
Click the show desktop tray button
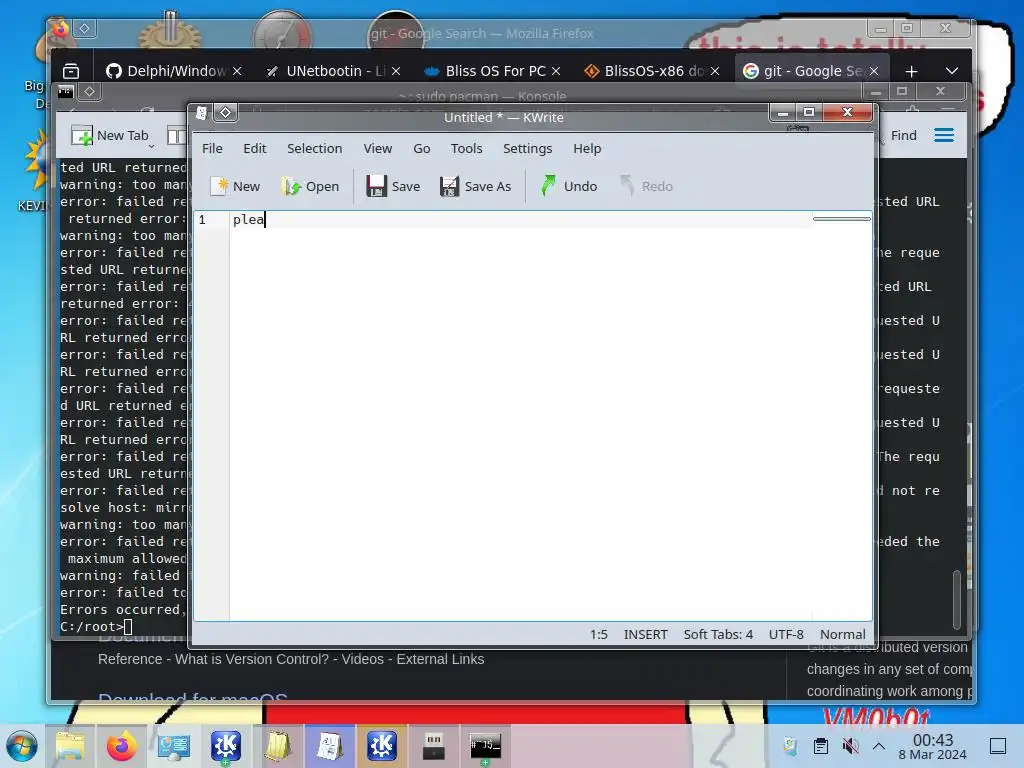[x=998, y=746]
